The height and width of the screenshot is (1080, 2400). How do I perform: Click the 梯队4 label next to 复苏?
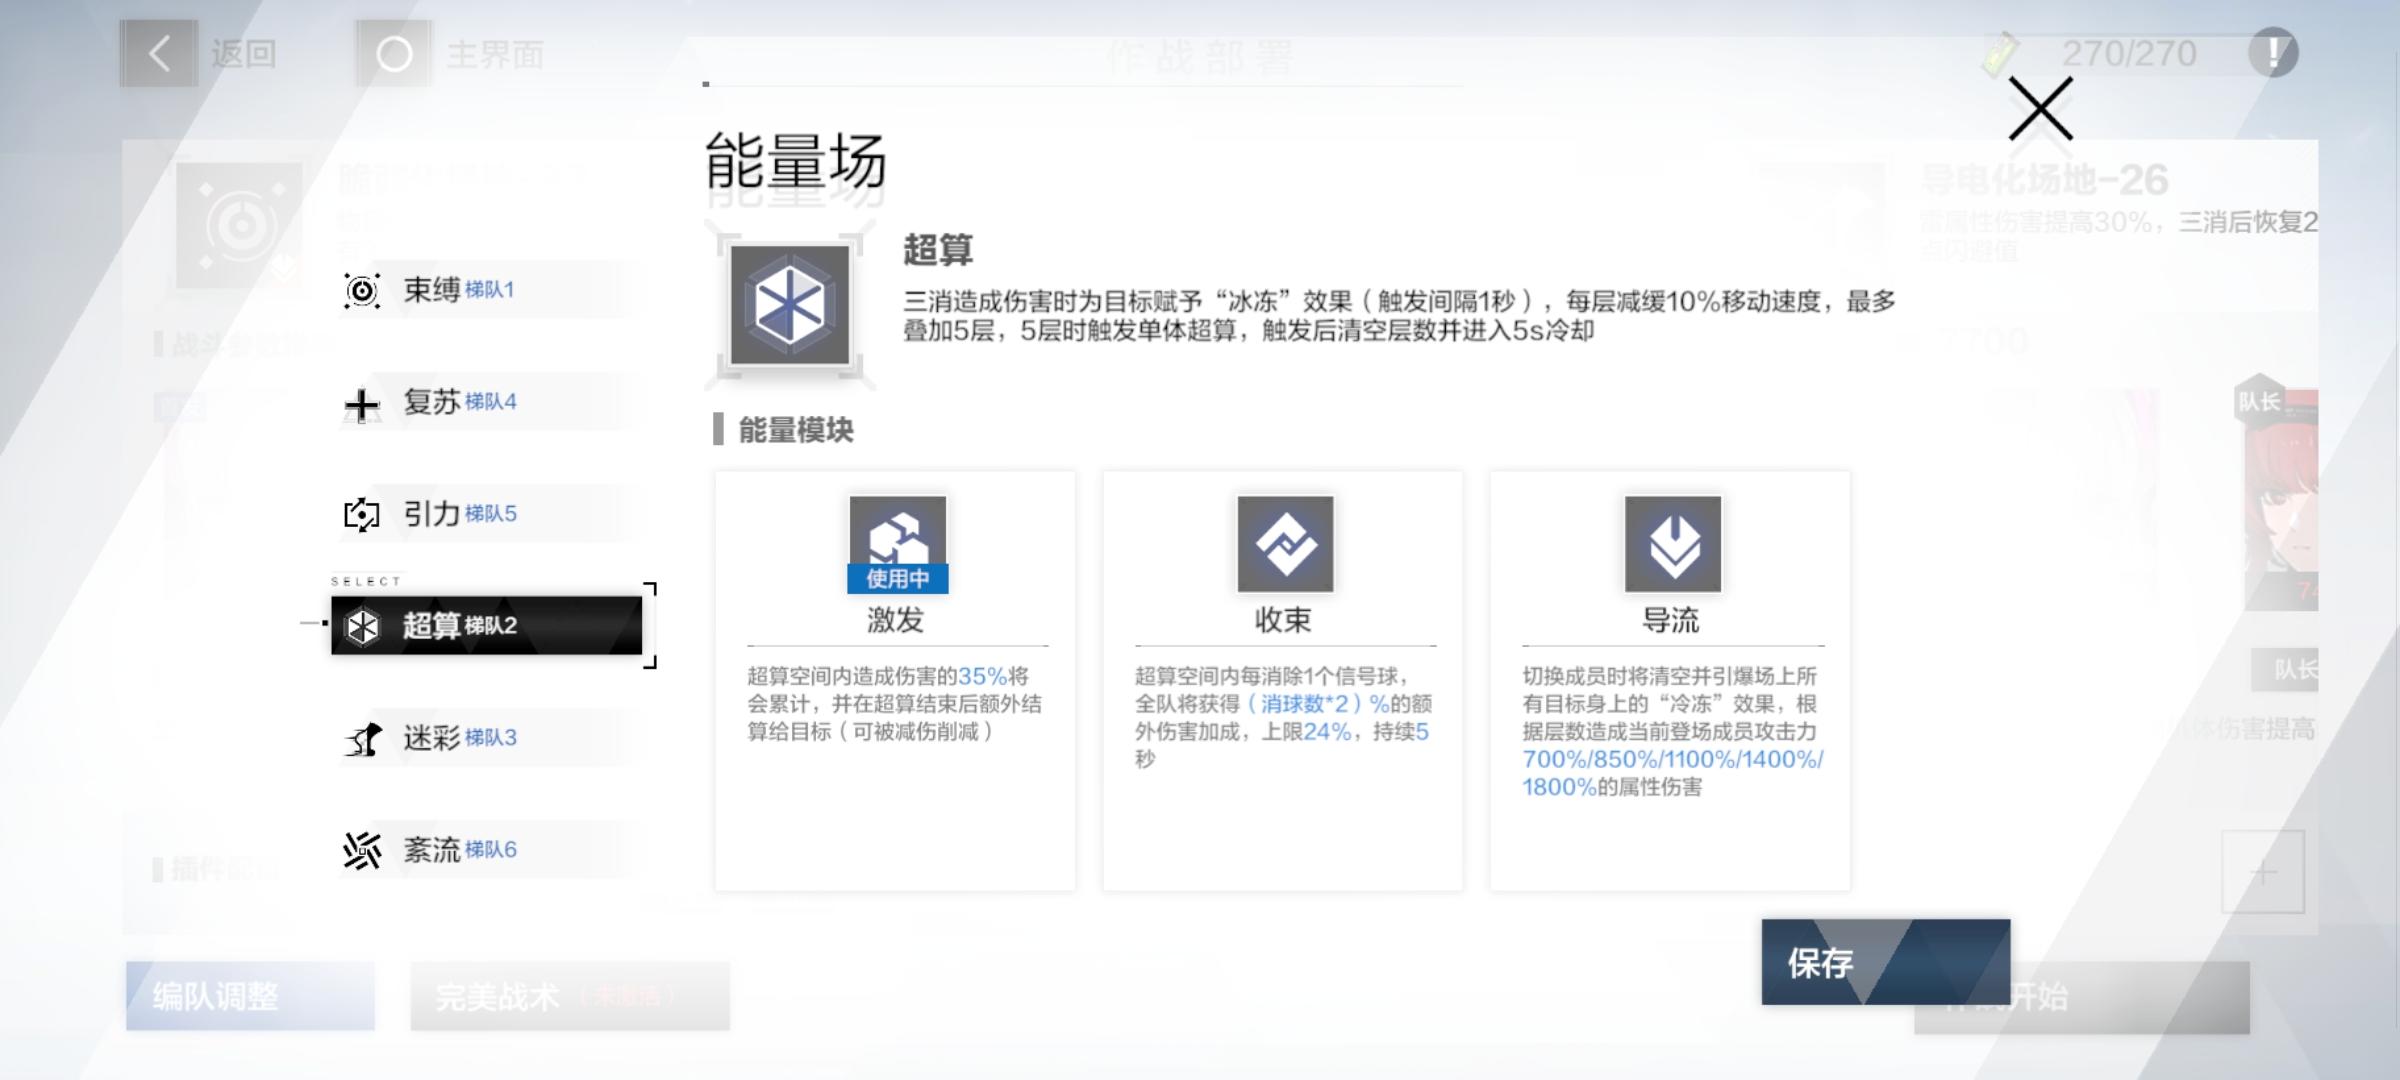[490, 402]
